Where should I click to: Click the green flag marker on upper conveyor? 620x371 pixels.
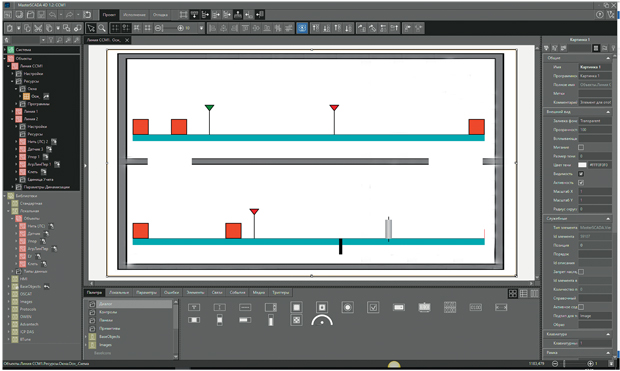209,107
